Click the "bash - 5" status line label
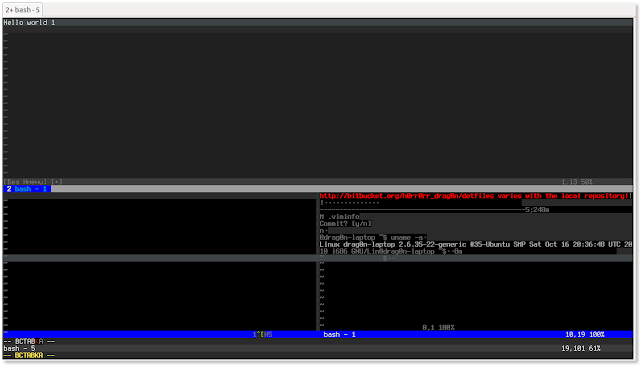This screenshot has width=640, height=365. pyautogui.click(x=19, y=349)
